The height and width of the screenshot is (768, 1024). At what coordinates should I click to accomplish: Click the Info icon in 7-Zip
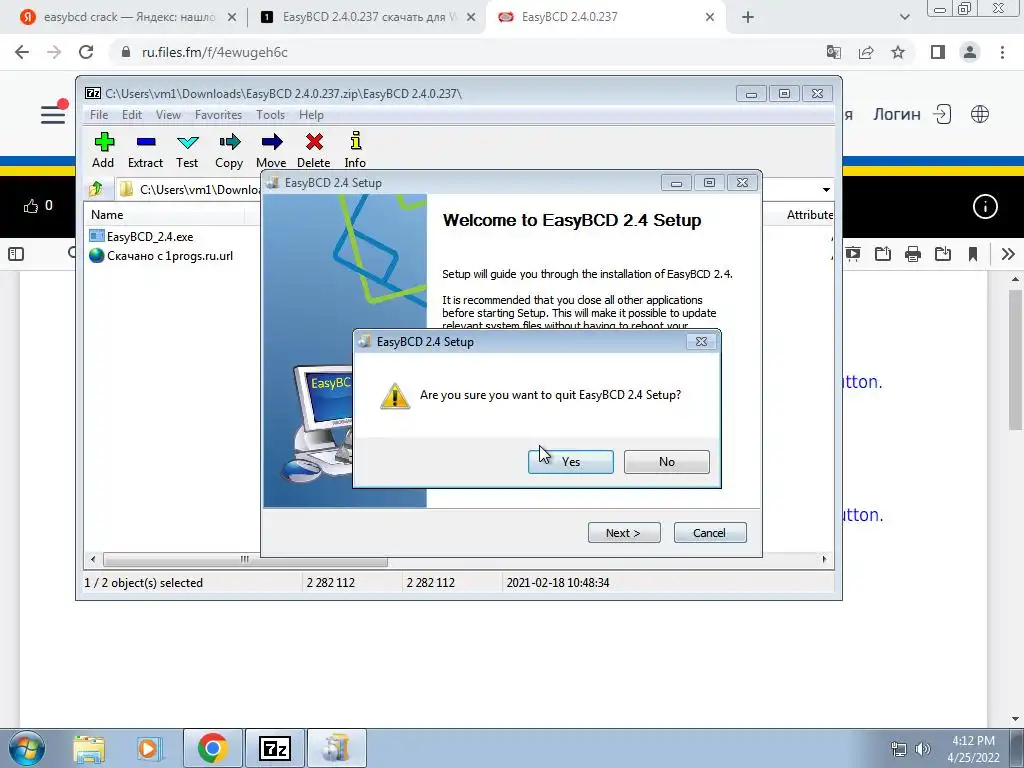355,150
